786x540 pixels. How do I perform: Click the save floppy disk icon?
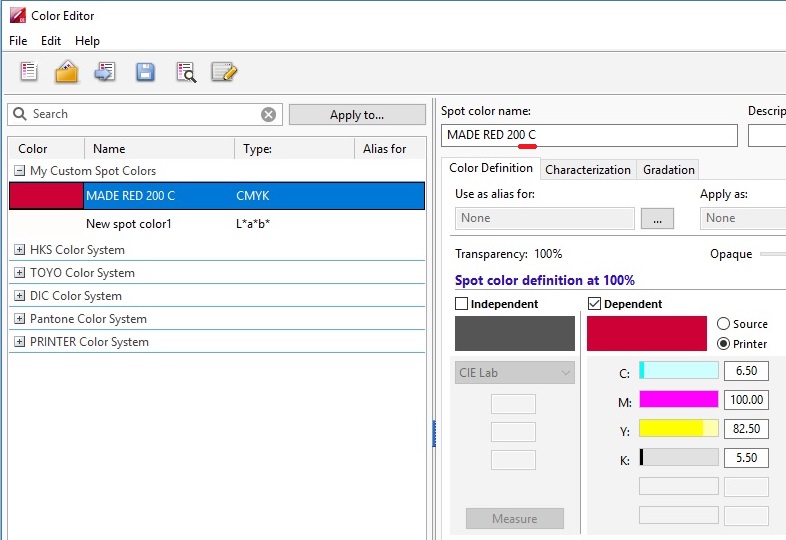click(x=145, y=71)
